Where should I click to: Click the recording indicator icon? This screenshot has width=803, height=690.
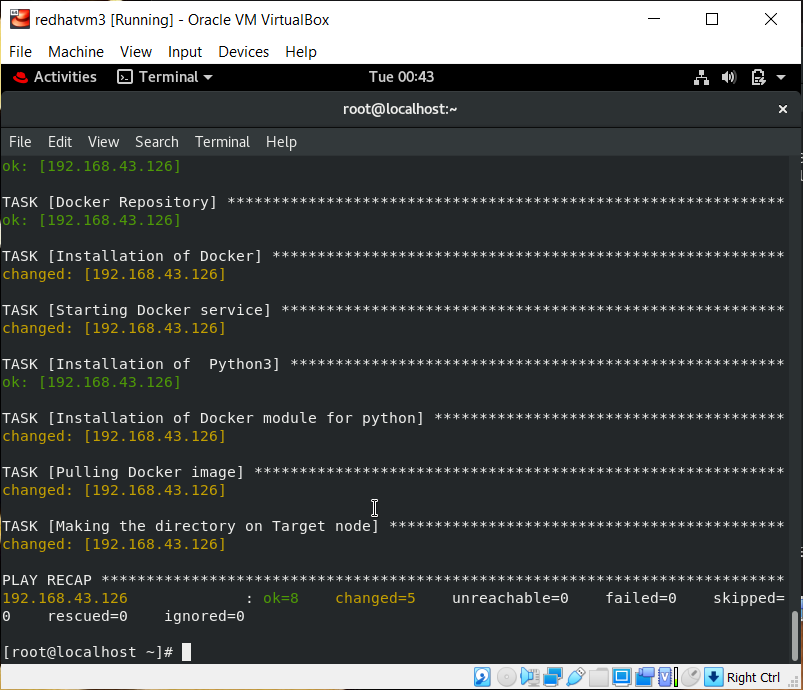coord(645,677)
